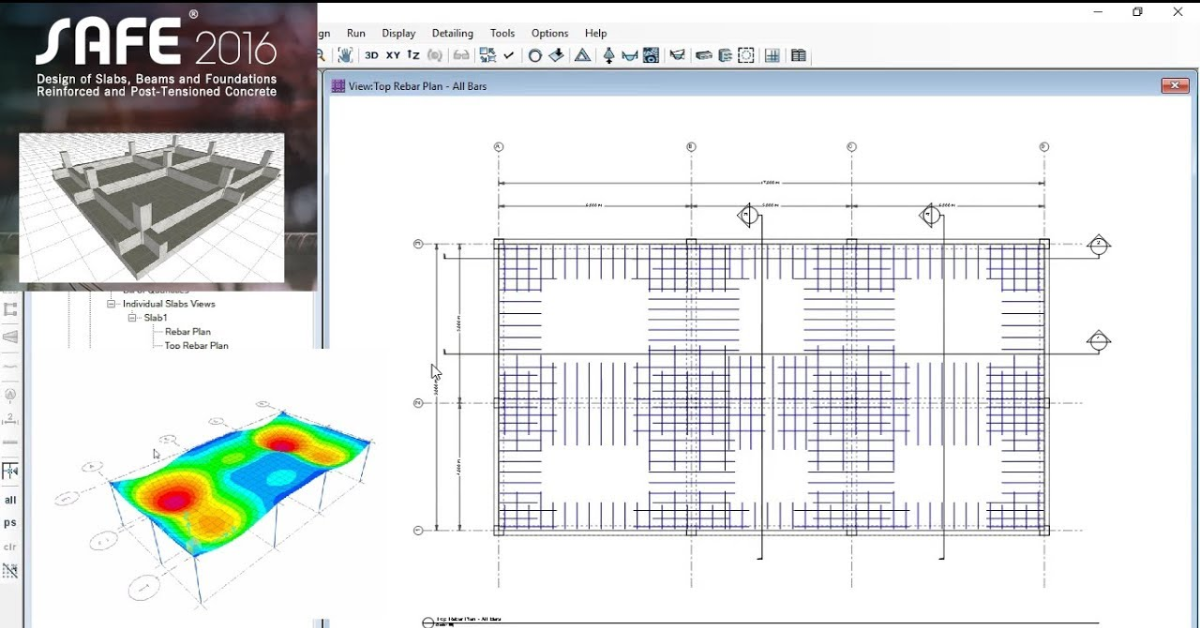
Task: Toggle the 'ps' display option in the sidebar
Action: (9, 523)
